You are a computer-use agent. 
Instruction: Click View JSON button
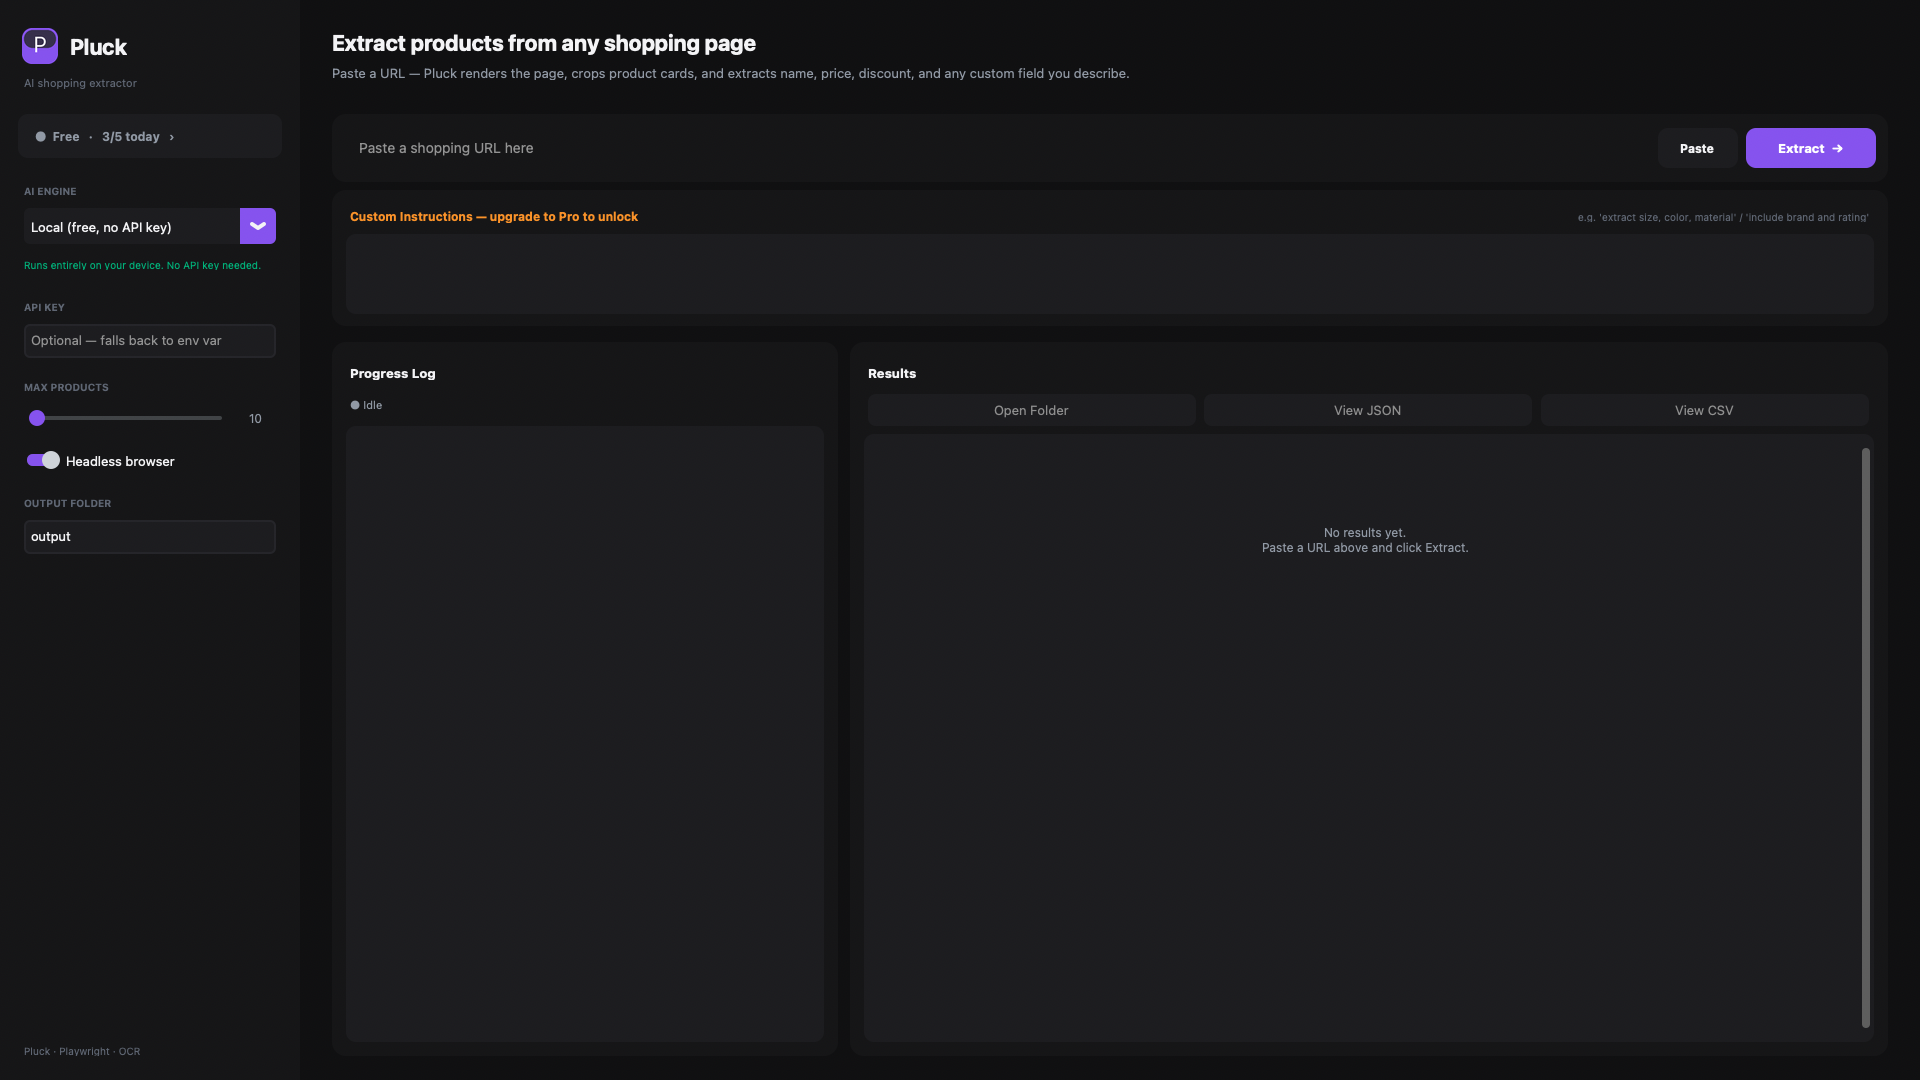tap(1367, 410)
